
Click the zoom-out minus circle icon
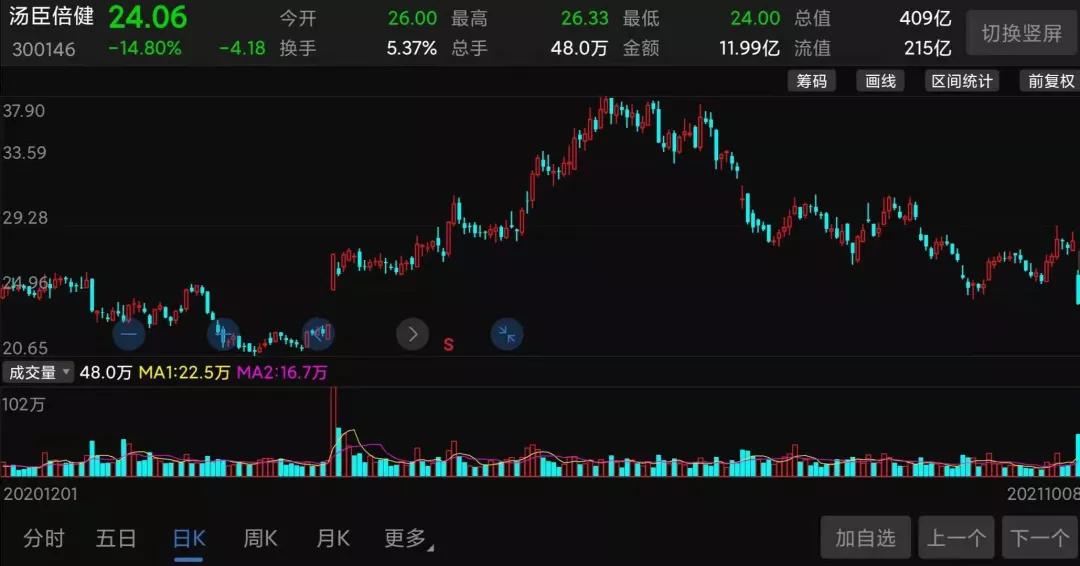click(129, 335)
